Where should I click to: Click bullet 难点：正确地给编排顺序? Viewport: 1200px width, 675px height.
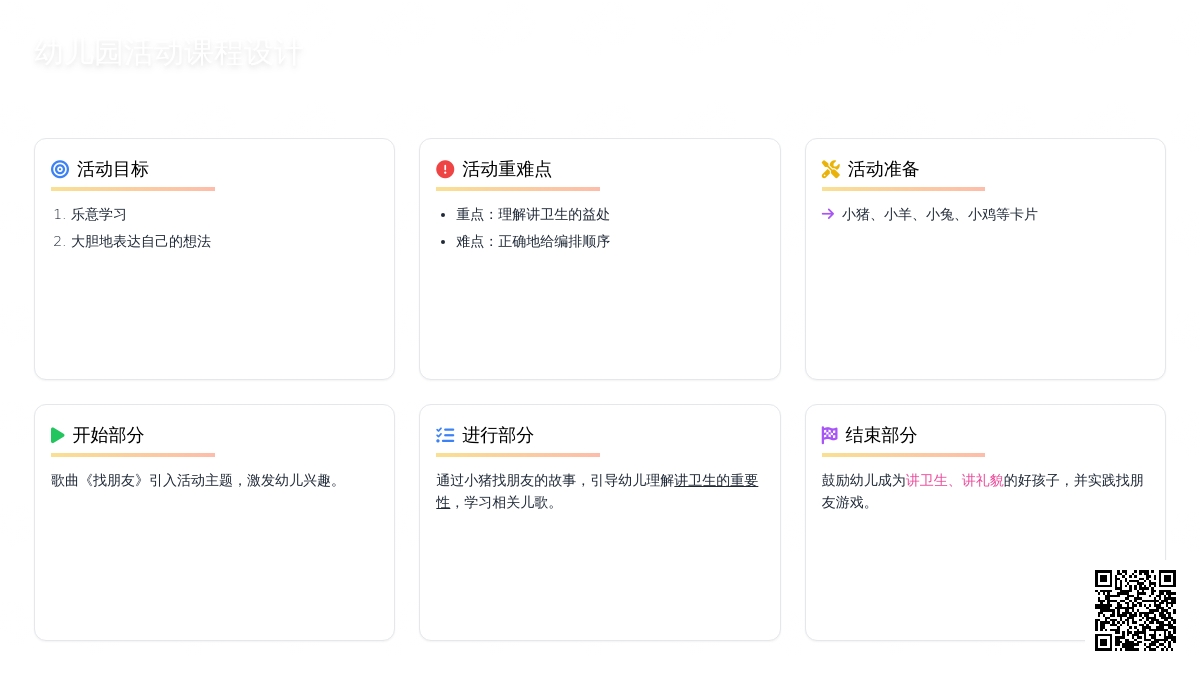point(533,241)
